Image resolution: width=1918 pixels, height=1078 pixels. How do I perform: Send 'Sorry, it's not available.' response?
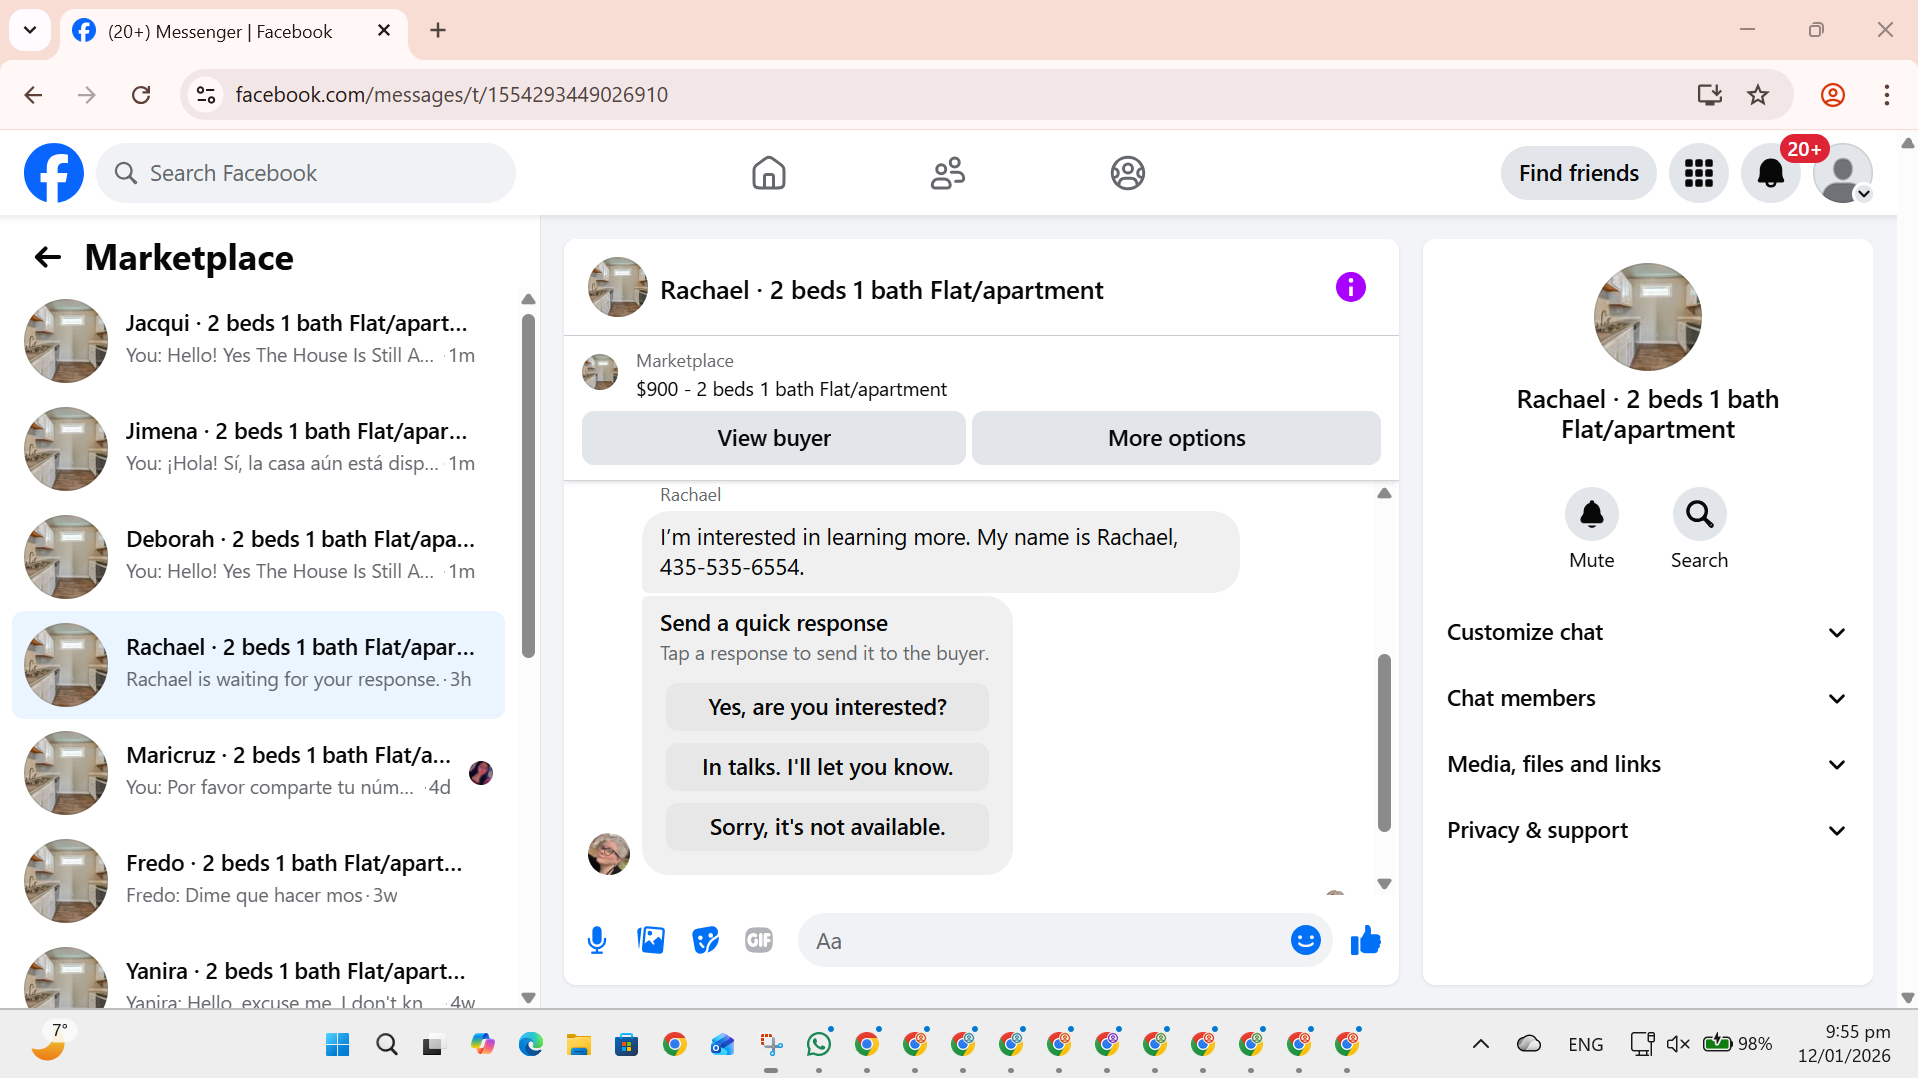(827, 827)
